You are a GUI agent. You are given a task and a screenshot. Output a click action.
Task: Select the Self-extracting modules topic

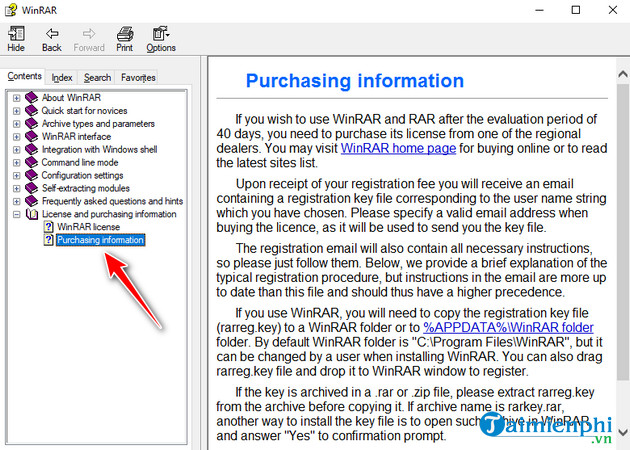pos(86,188)
